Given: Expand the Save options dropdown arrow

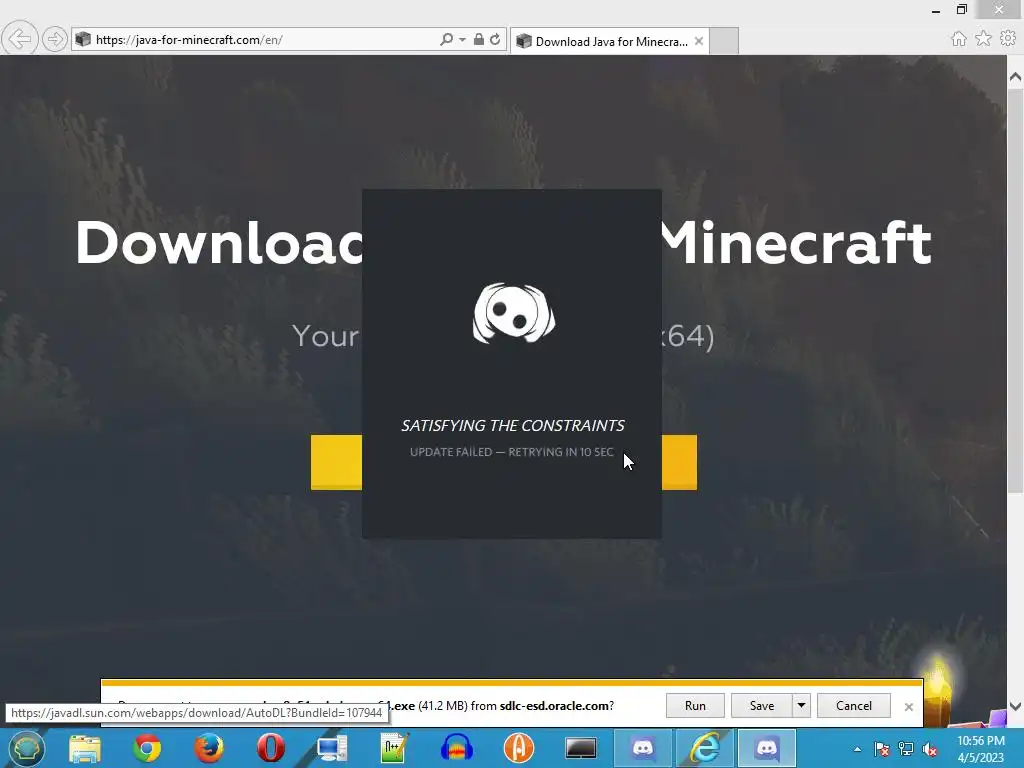Looking at the screenshot, I should tap(801, 705).
